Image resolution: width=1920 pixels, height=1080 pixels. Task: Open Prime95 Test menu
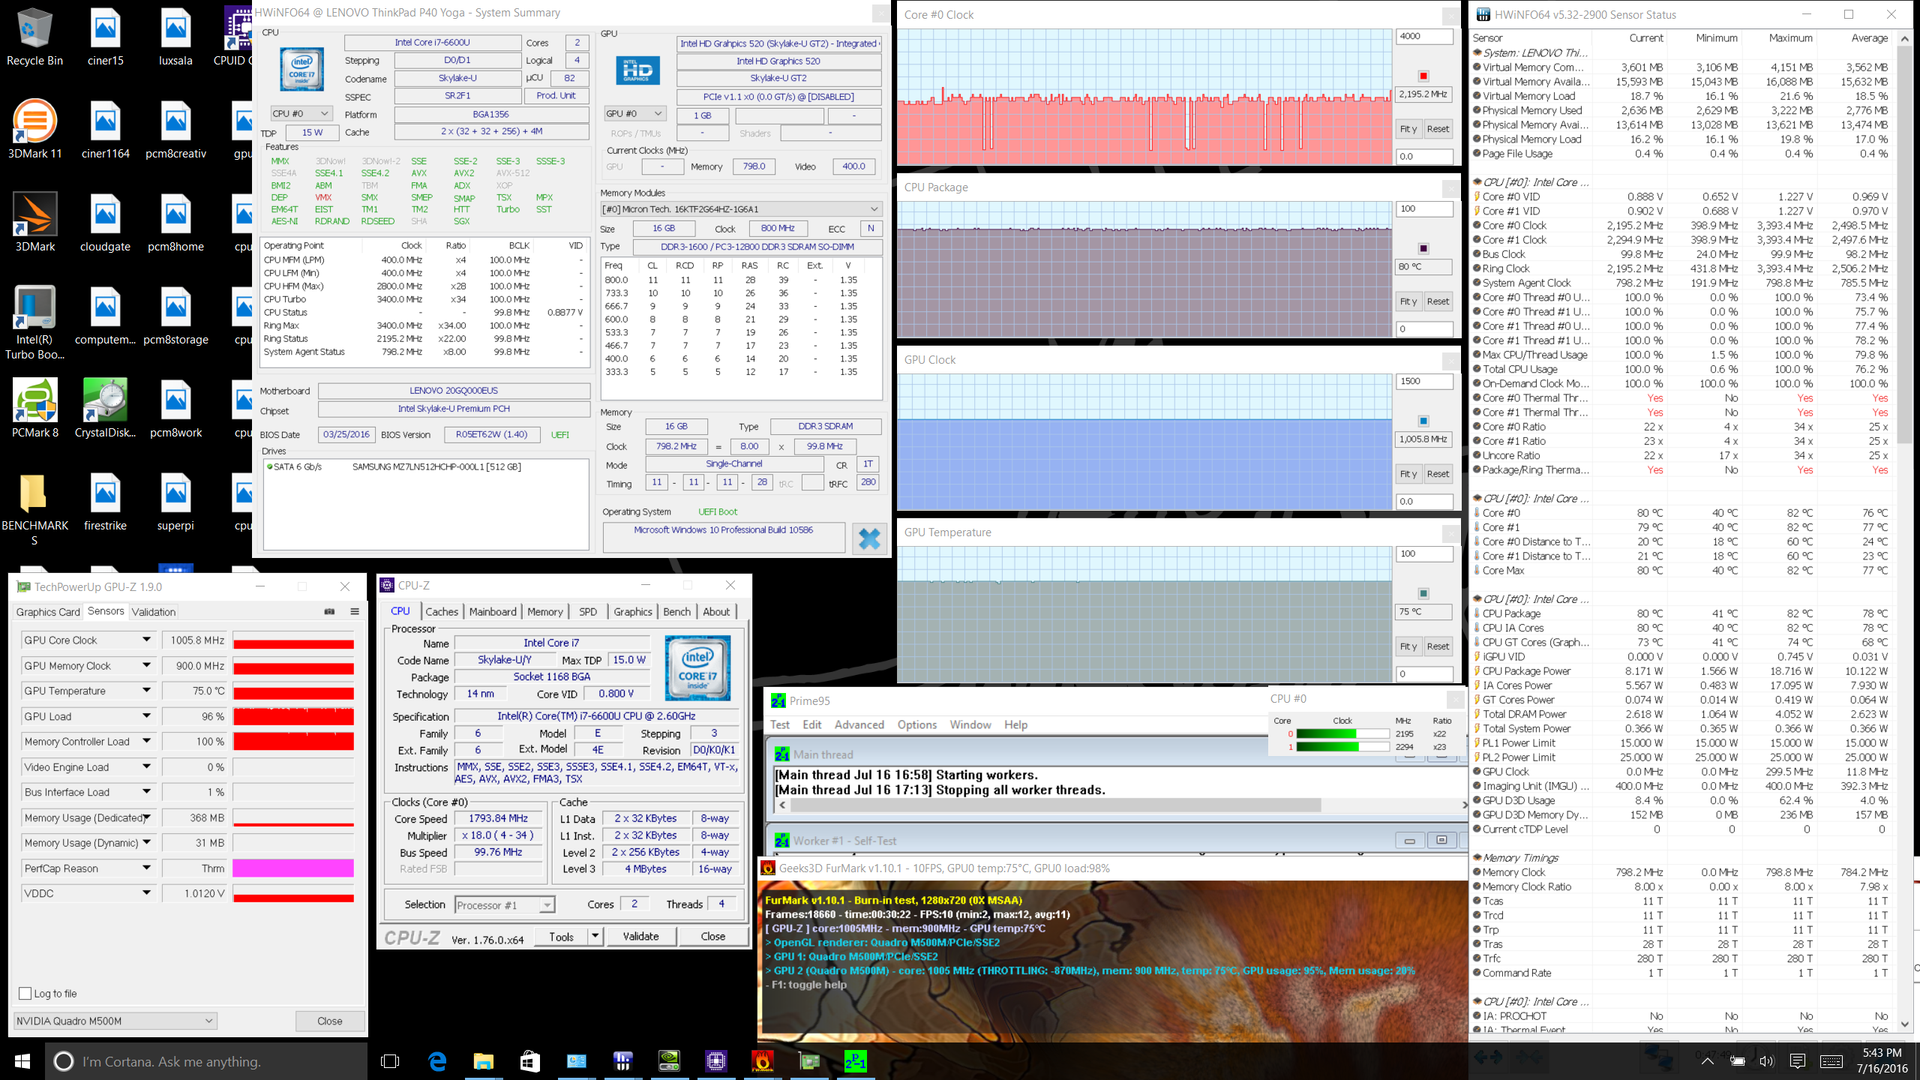[780, 725]
